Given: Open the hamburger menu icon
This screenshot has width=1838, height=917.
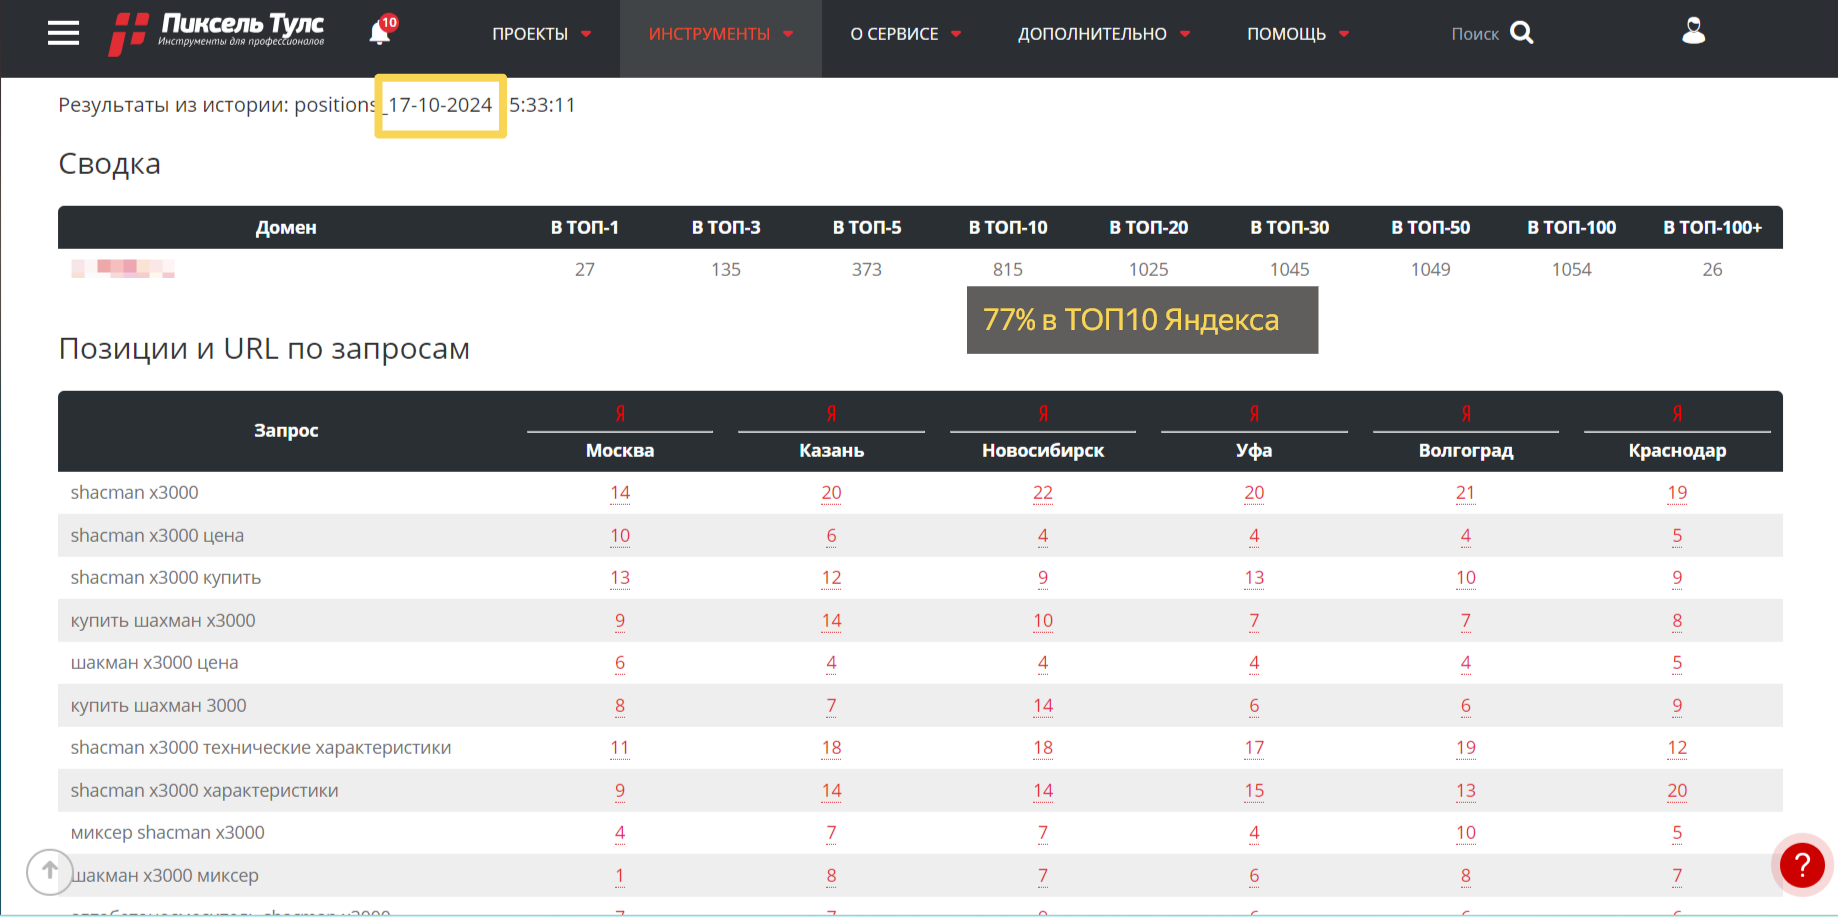Looking at the screenshot, I should tap(63, 34).
